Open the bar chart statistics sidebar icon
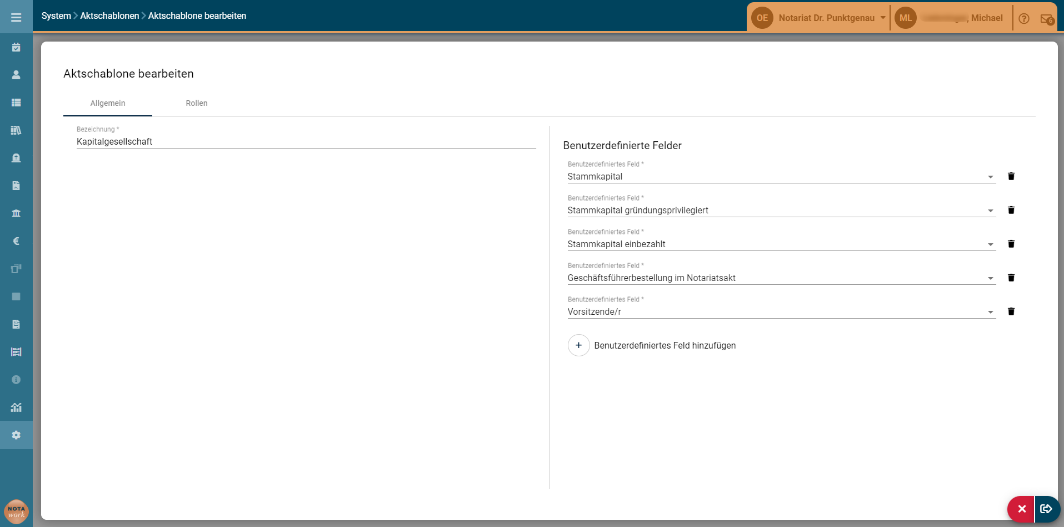This screenshot has height=527, width=1064. click(x=16, y=407)
